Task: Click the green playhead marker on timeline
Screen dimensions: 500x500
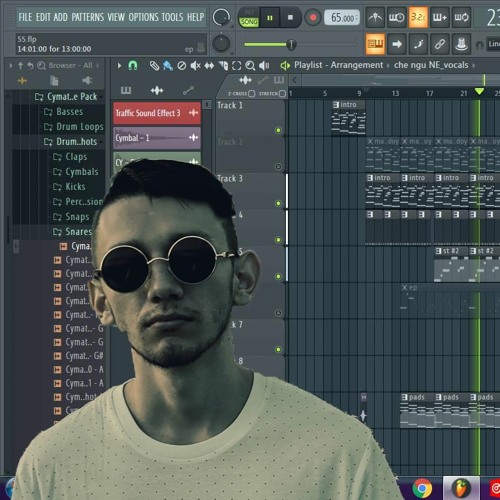Action: [479, 91]
